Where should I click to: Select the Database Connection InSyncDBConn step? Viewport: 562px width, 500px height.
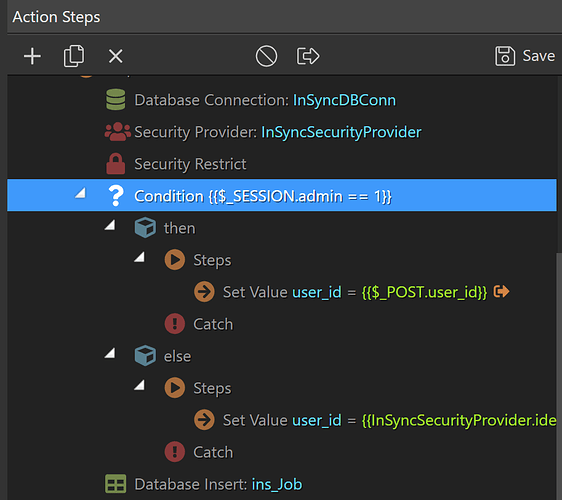[282, 100]
